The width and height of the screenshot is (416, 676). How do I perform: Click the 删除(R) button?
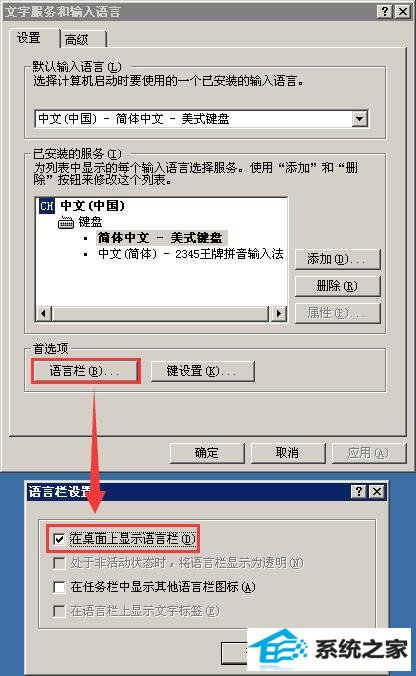pyautogui.click(x=338, y=286)
